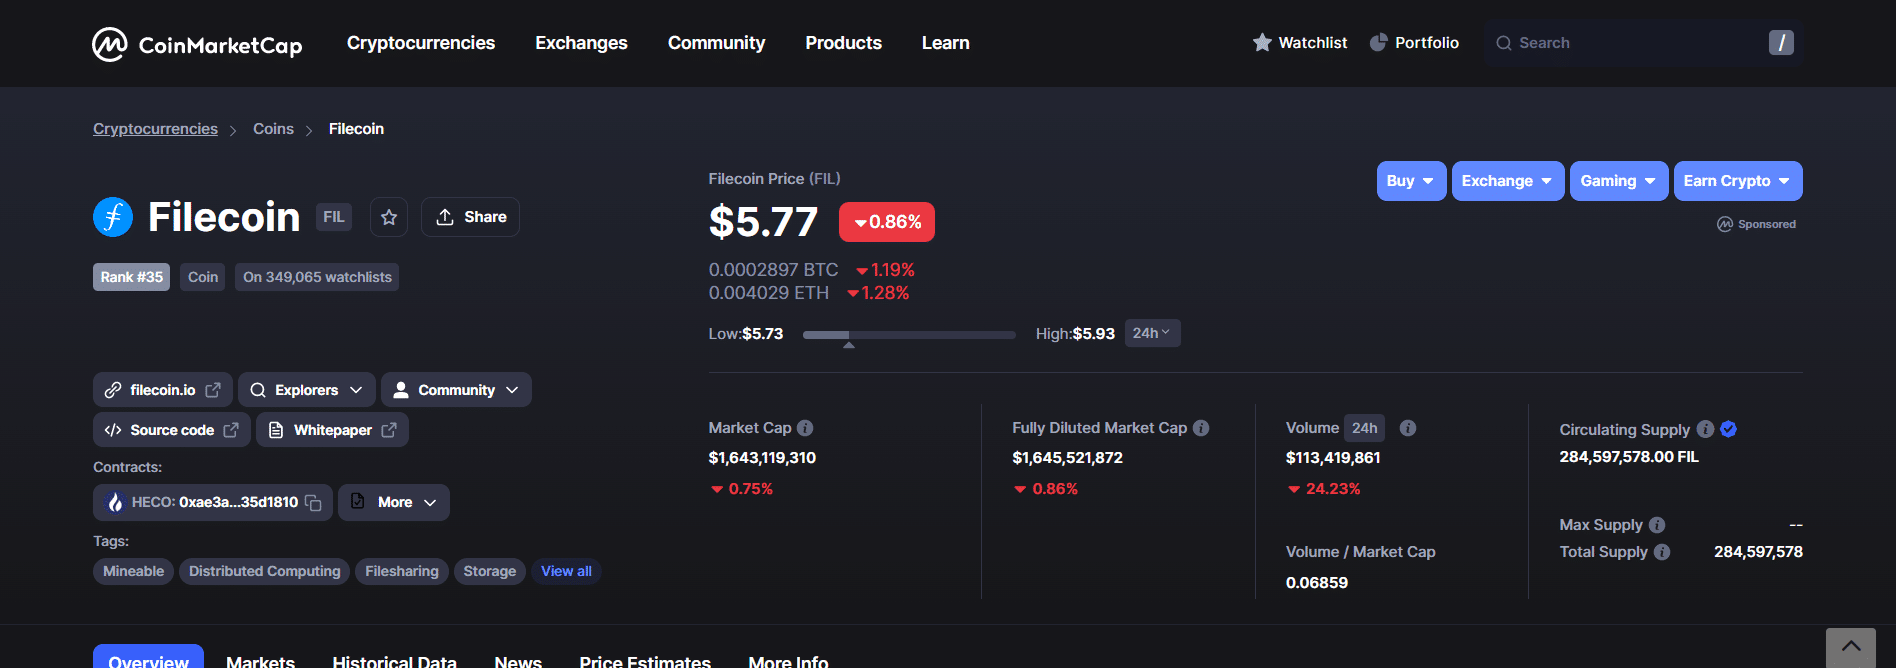Click the Cryptocurrencies breadcrumb link
Screen dimensions: 1896x668
155,129
